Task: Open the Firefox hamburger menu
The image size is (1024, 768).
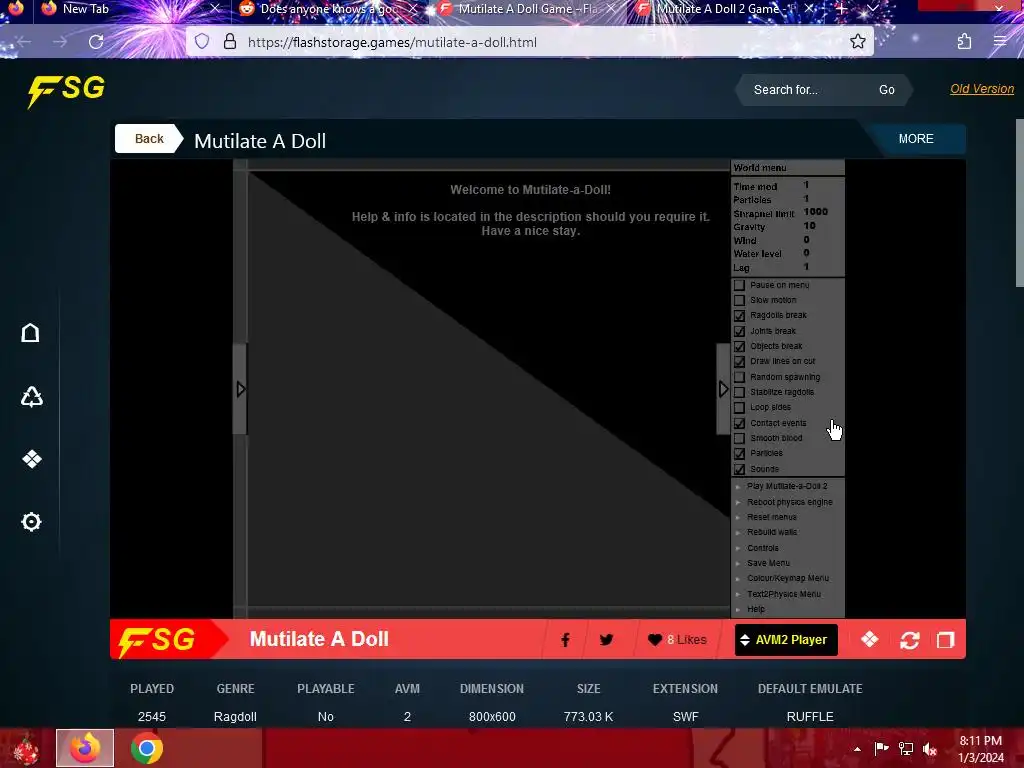Action: pos(1000,42)
